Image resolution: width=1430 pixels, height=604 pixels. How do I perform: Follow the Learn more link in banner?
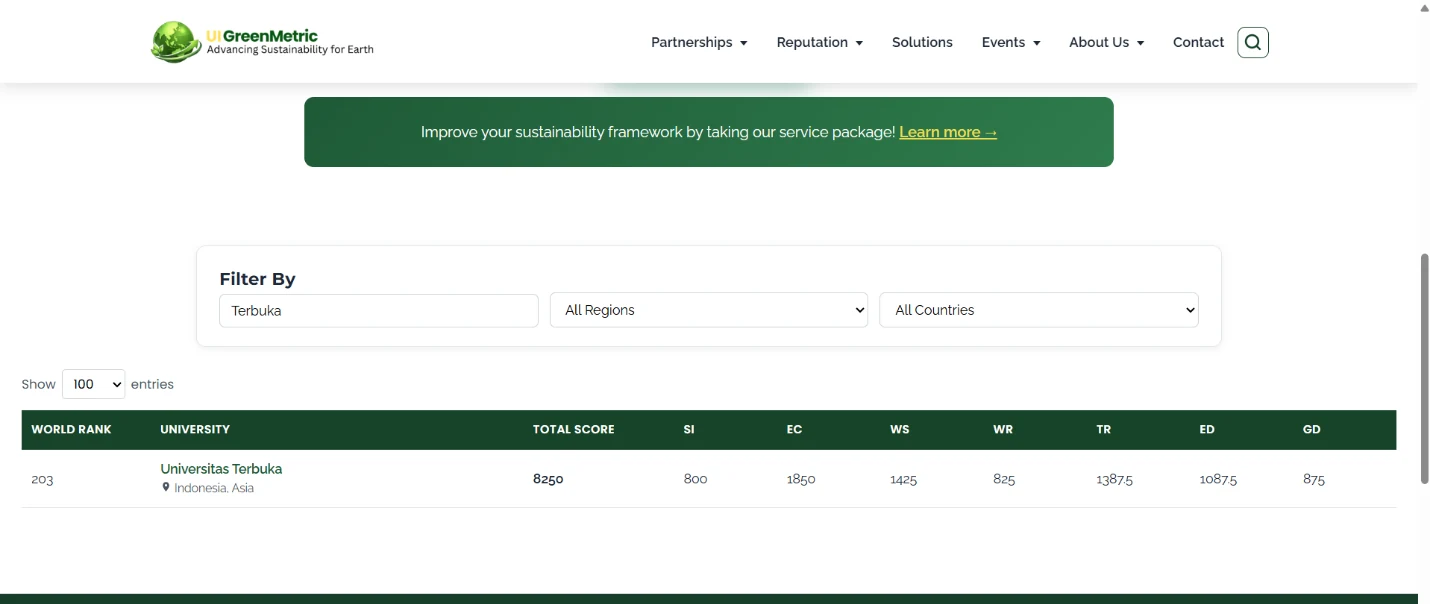click(948, 132)
